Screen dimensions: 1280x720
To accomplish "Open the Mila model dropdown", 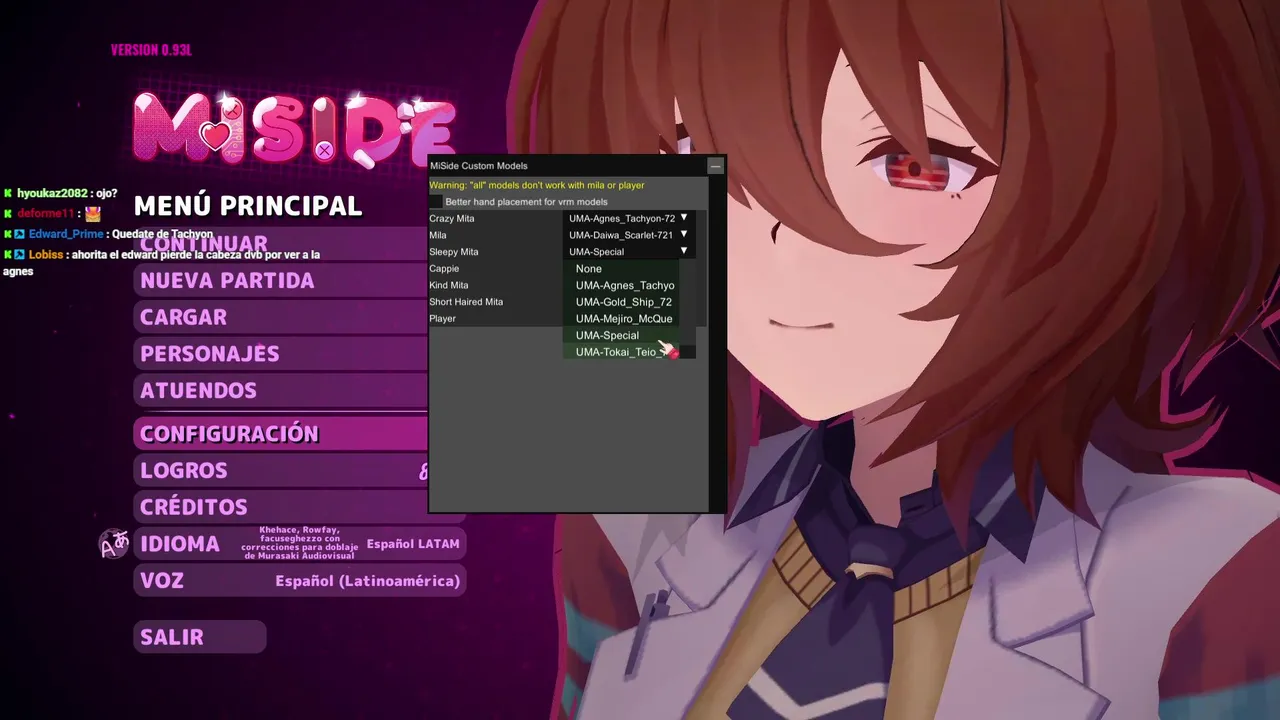I will click(x=629, y=235).
